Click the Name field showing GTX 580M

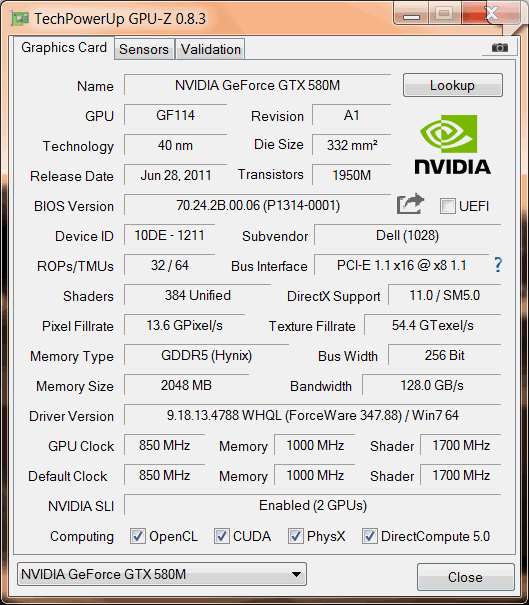click(x=257, y=85)
